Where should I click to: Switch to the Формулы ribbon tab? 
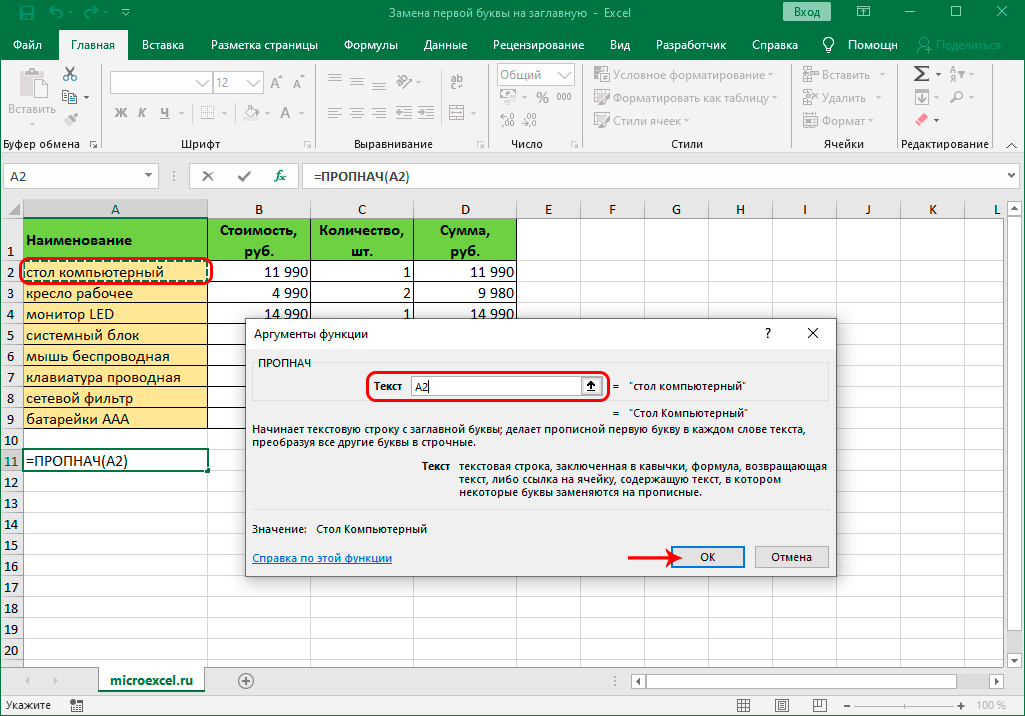370,45
